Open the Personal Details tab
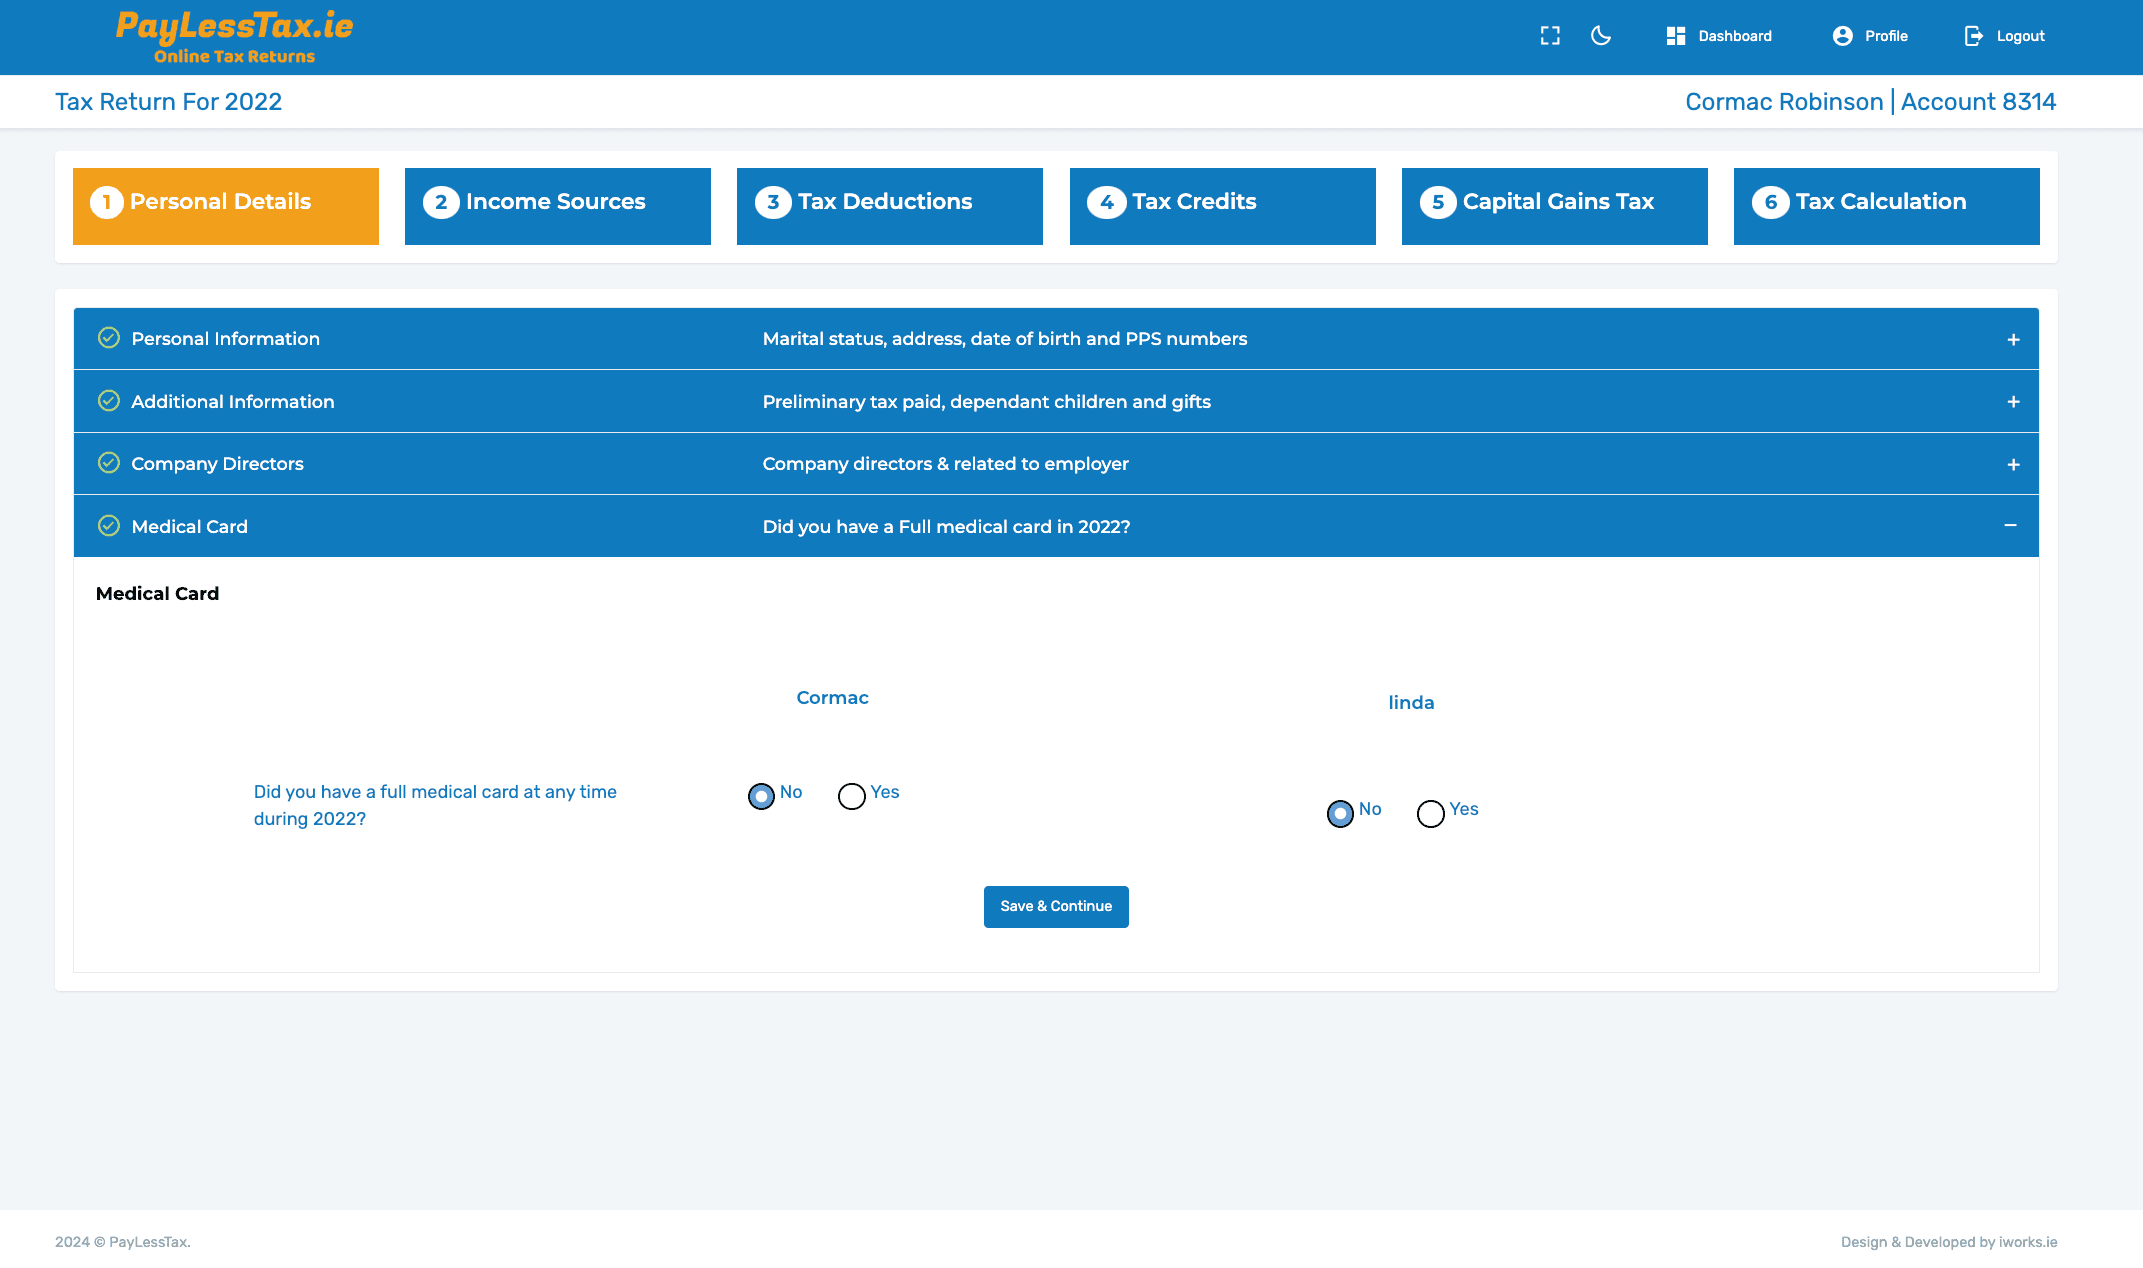 point(226,206)
